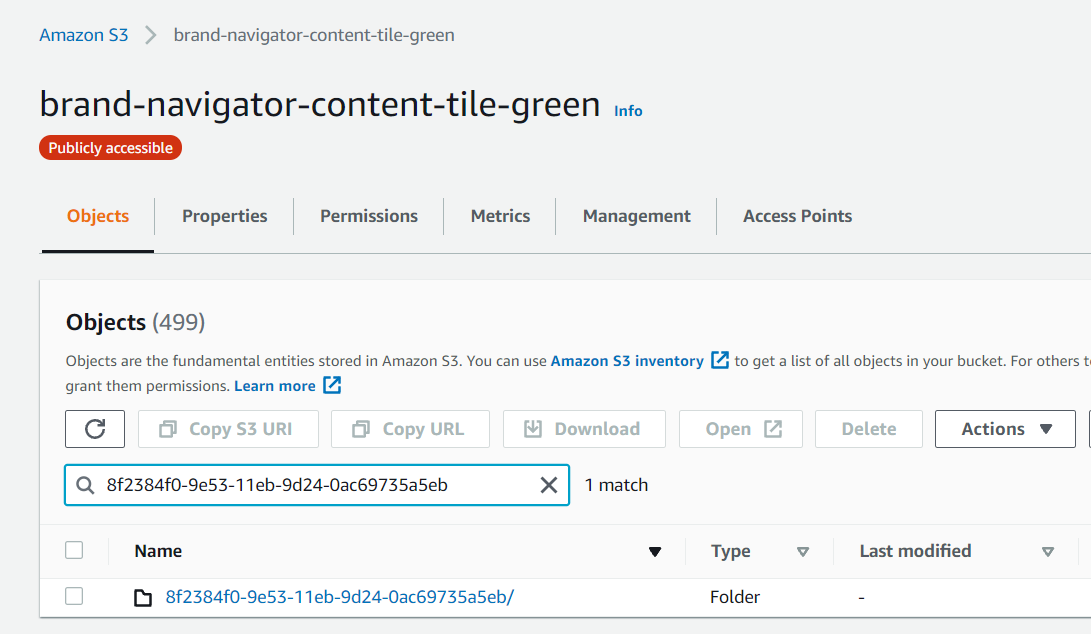Click the Copy URL button
Image resolution: width=1091 pixels, height=634 pixels.
411,429
